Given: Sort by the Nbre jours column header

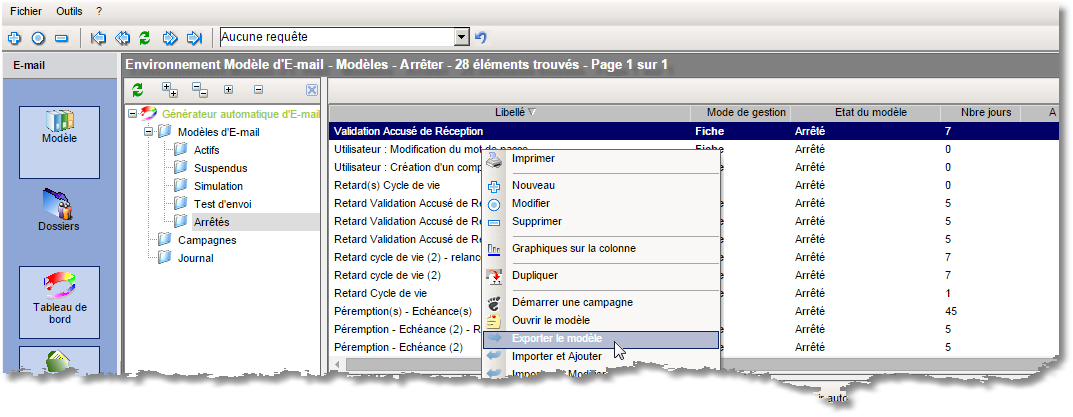Looking at the screenshot, I should pyautogui.click(x=981, y=113).
